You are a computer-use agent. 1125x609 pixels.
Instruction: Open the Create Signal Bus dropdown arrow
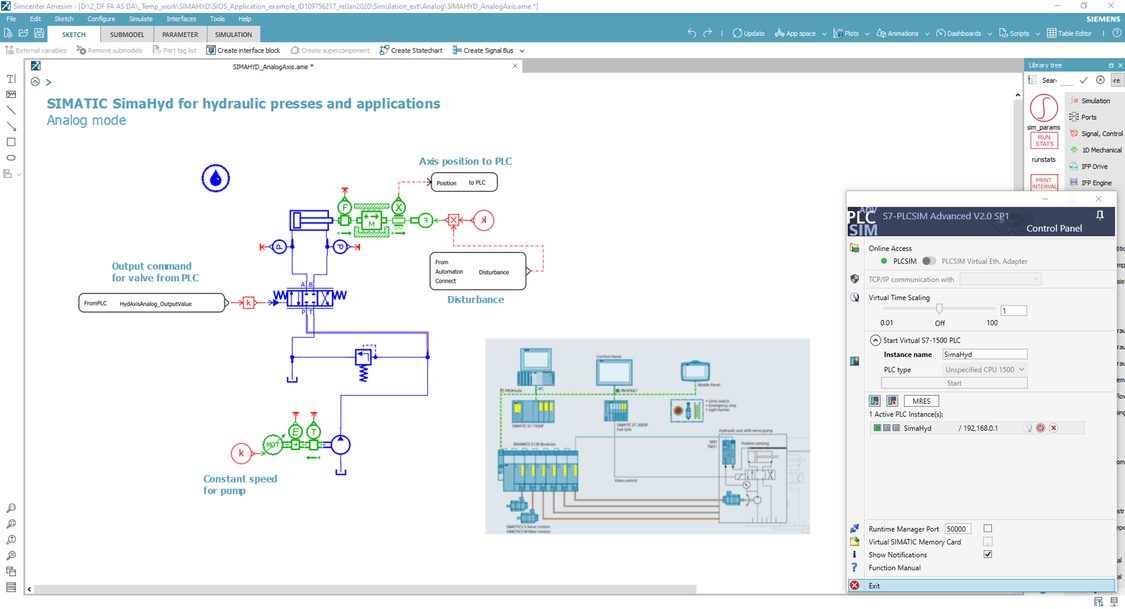(522, 51)
